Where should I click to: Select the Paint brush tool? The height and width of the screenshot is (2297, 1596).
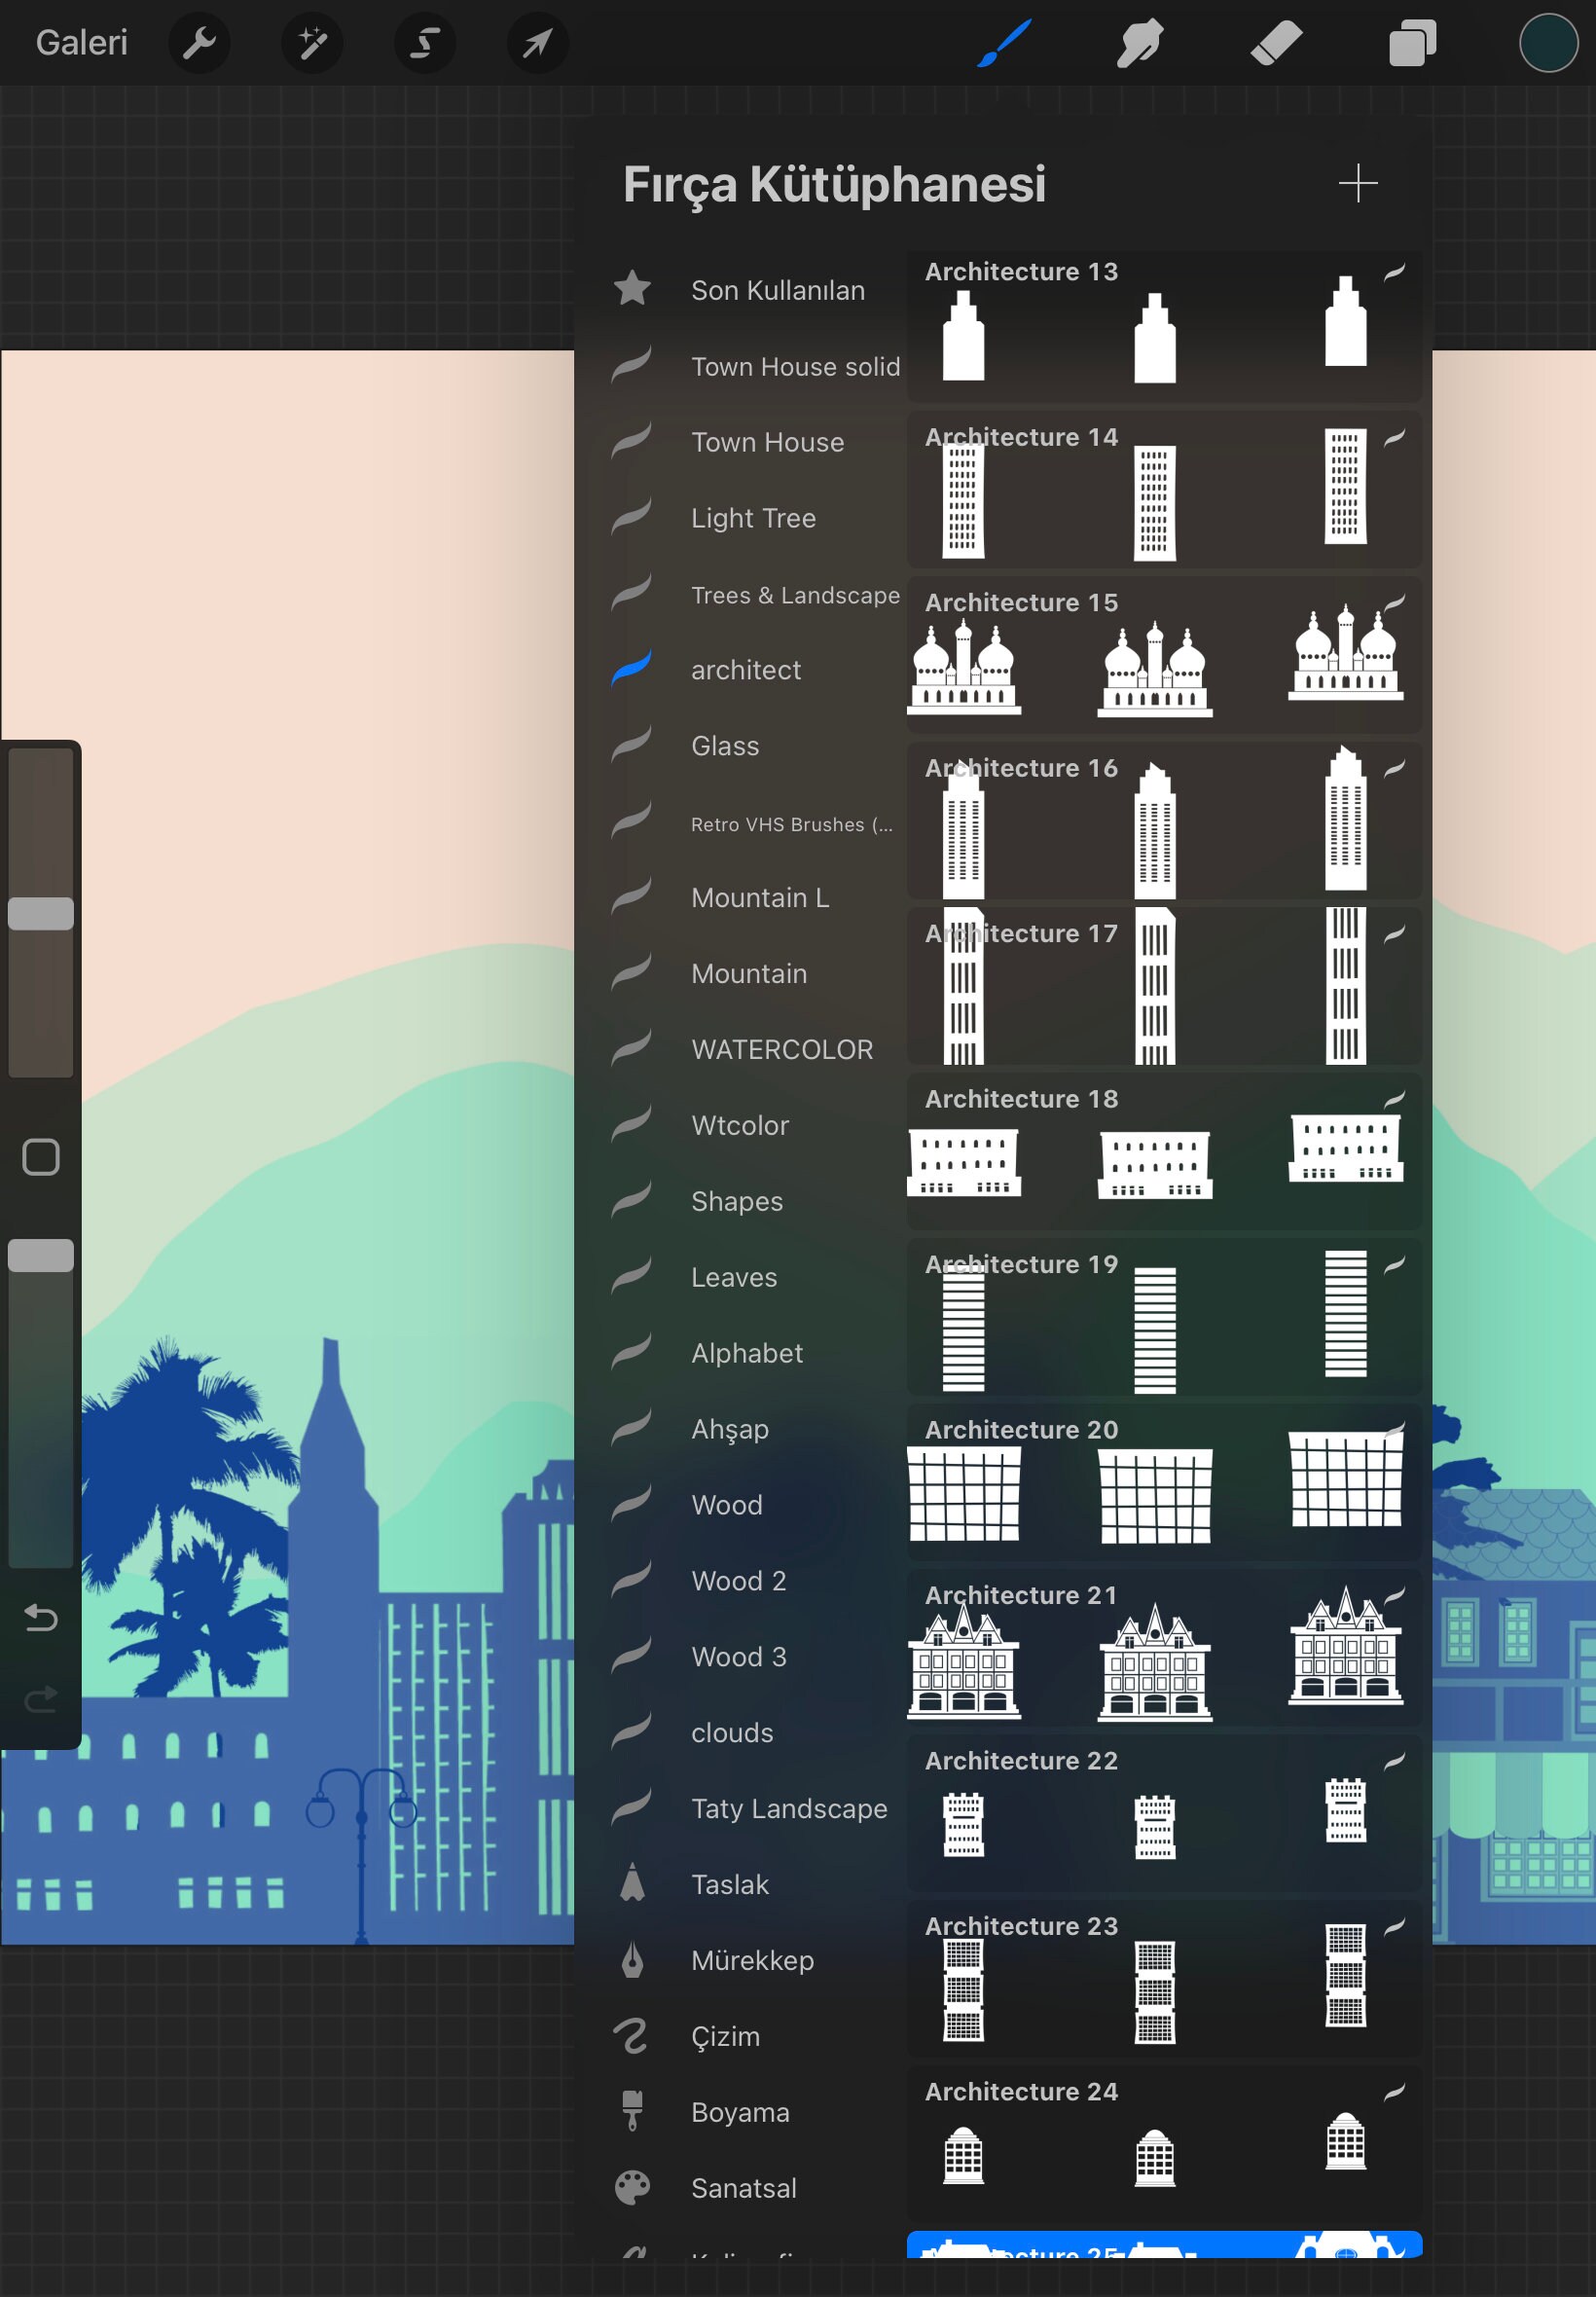(1003, 43)
